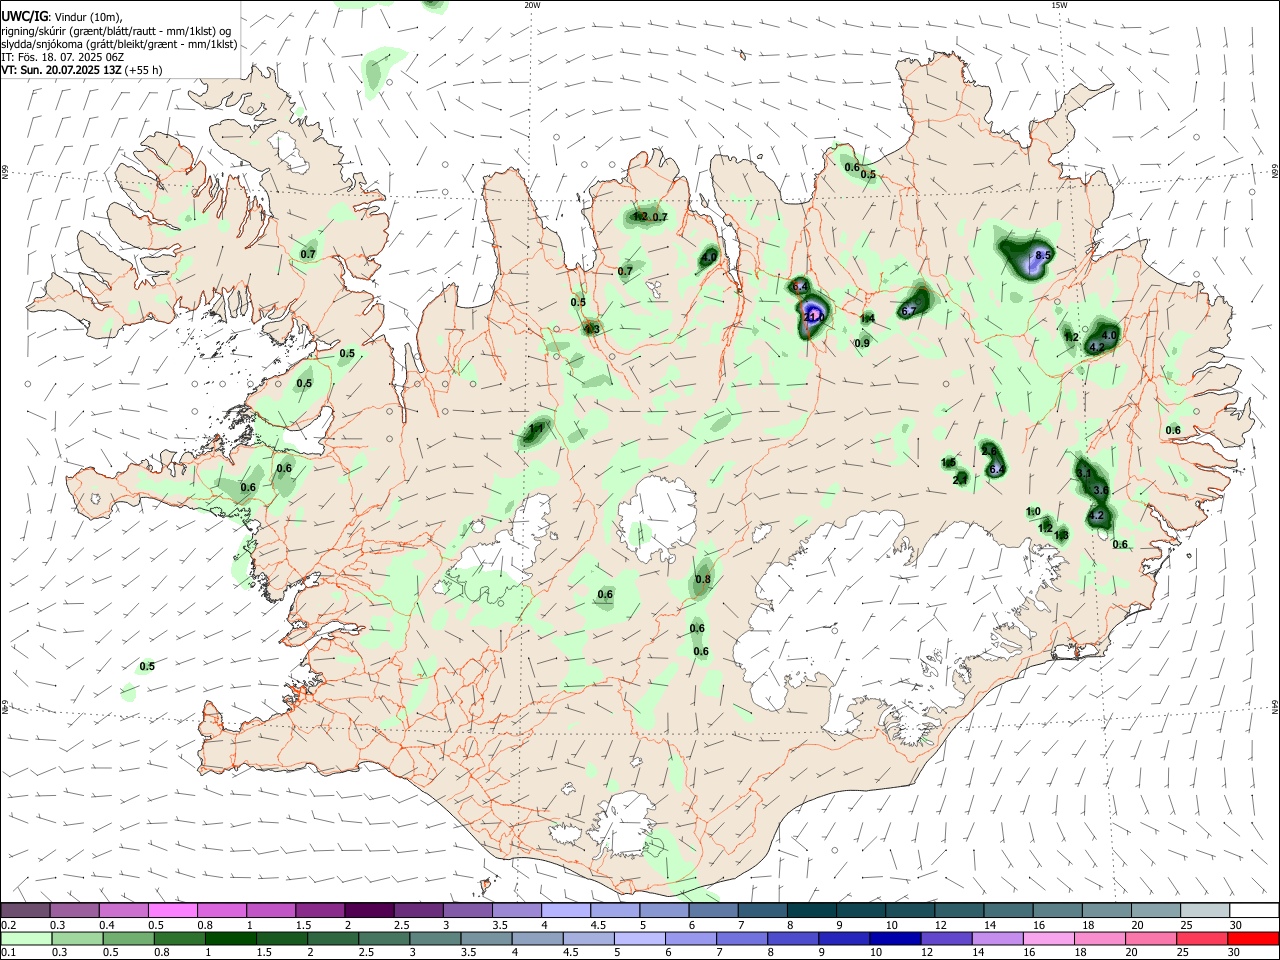Click the round Hofsjökull glacier in central Iceland
Image resolution: width=1280 pixels, height=960 pixels.
[657, 518]
